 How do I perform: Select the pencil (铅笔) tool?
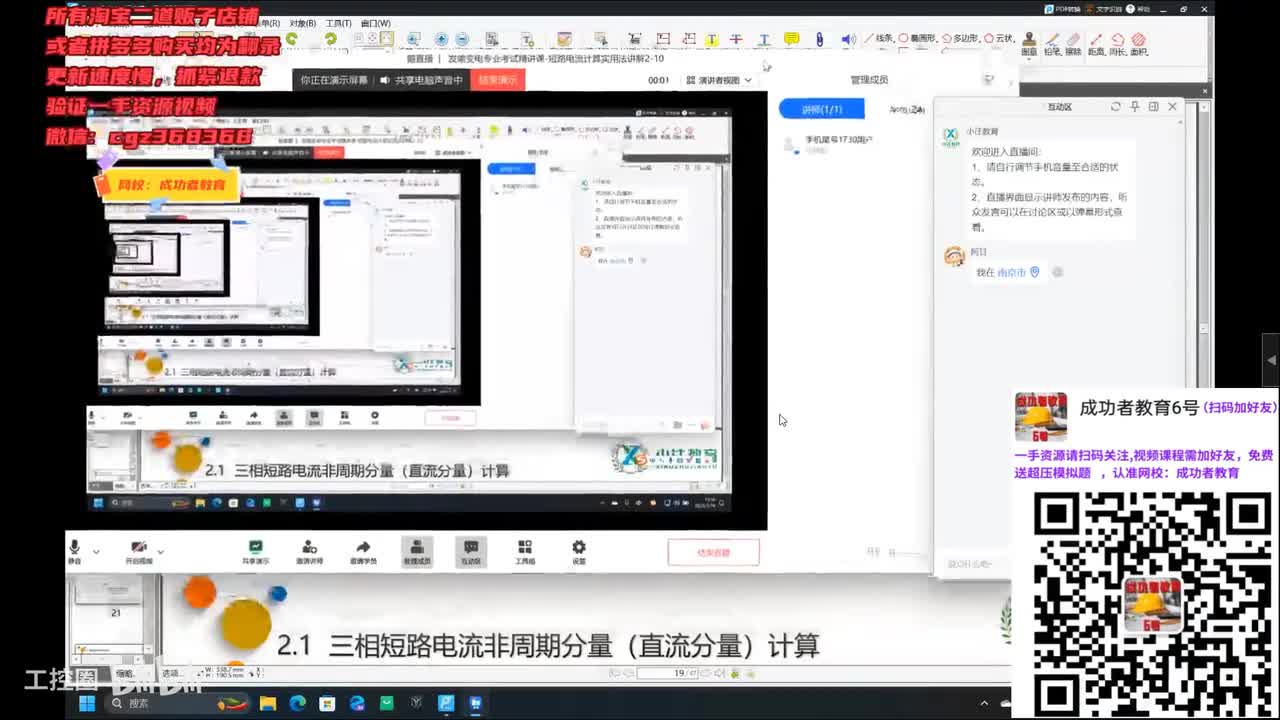click(x=1052, y=43)
